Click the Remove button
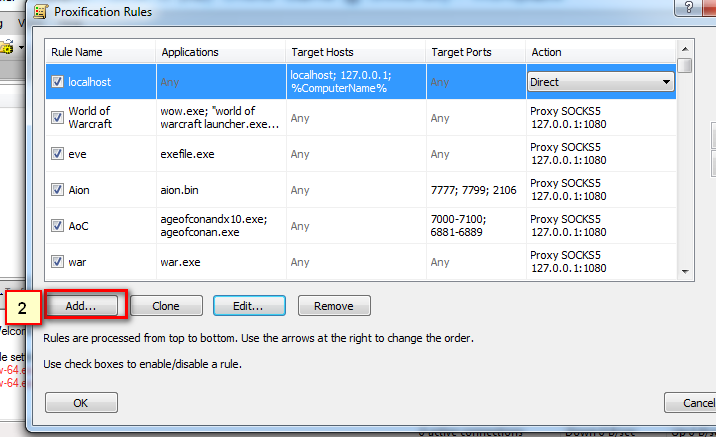The width and height of the screenshot is (716, 437). pos(334,305)
